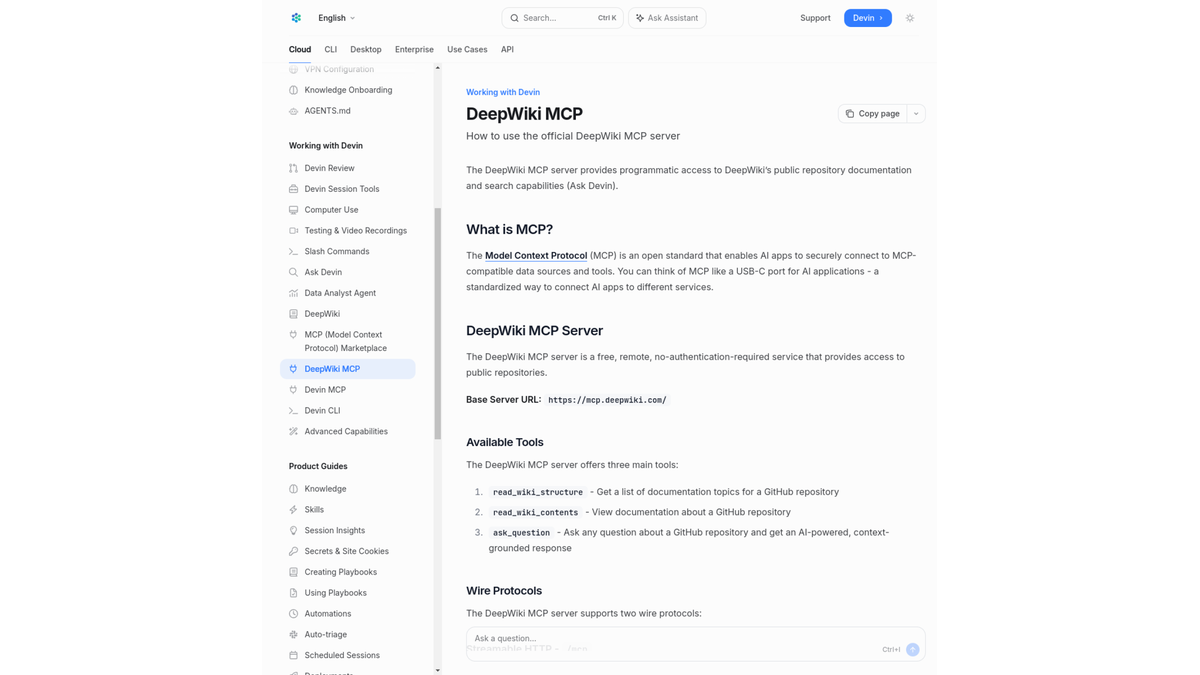Open the English language dropdown
Image resolution: width=1200 pixels, height=675 pixels.
coord(337,18)
